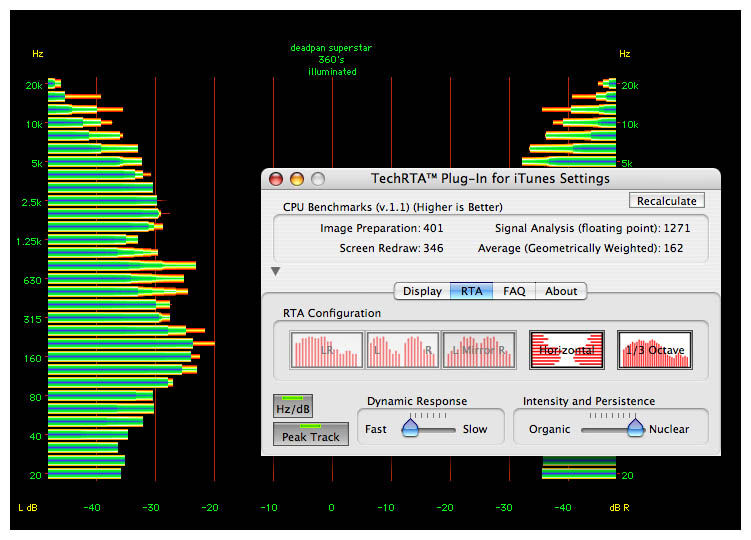Collapse the CPU Benchmarks disclosure triangle
Viewport: 751px width, 540px height.
(x=275, y=272)
